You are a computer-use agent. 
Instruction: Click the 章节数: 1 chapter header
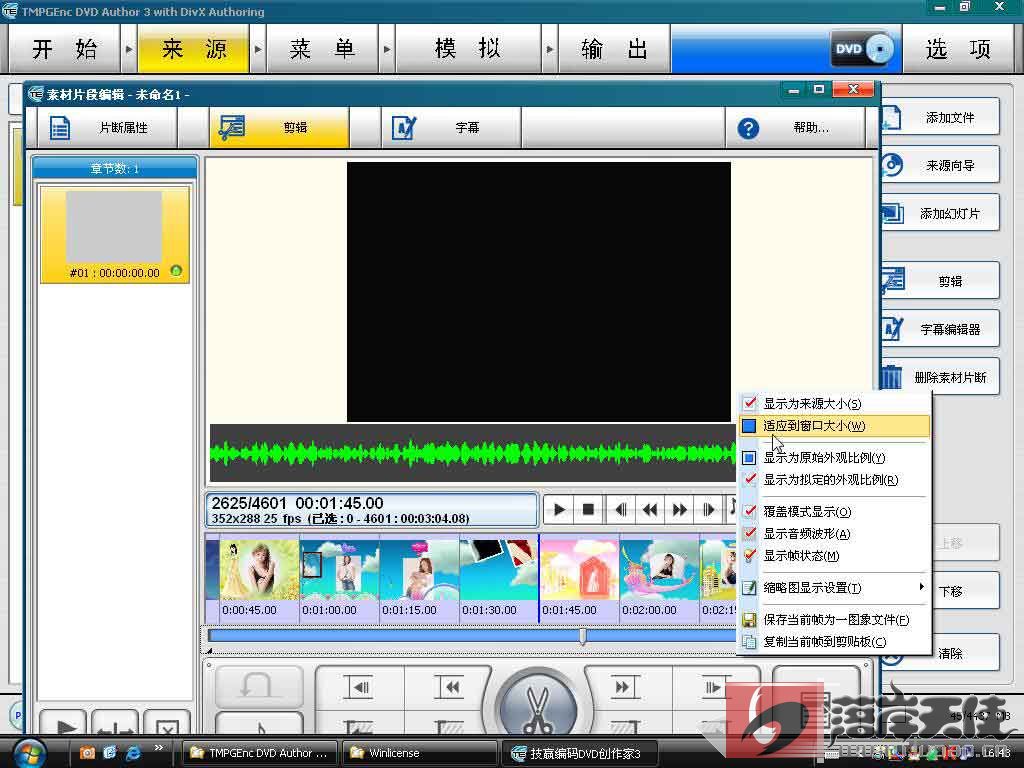(x=115, y=168)
